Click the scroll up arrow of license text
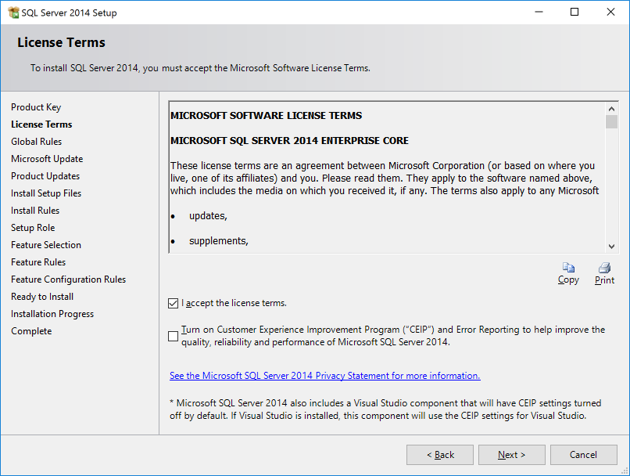 pyautogui.click(x=612, y=109)
